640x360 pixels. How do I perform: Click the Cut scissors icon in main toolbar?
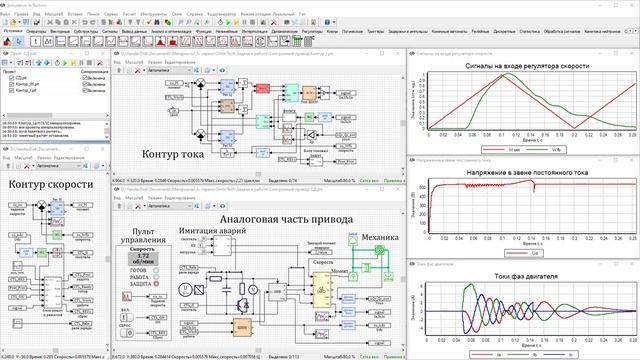click(x=50, y=22)
